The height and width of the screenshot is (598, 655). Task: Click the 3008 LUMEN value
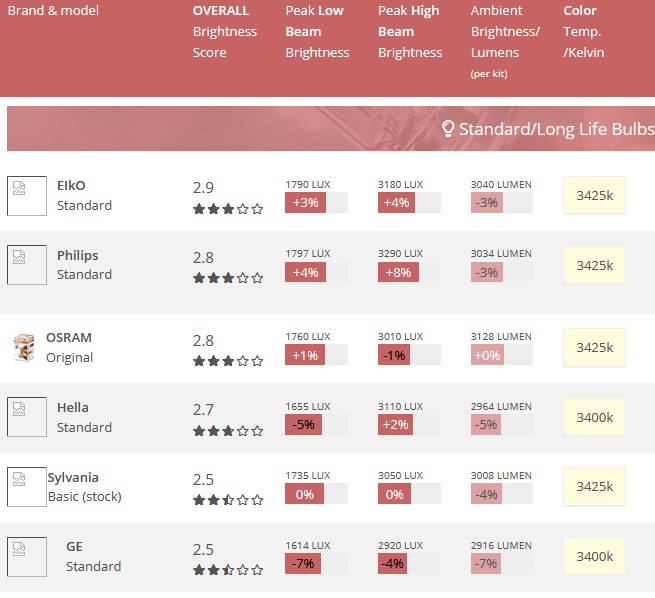click(x=501, y=476)
